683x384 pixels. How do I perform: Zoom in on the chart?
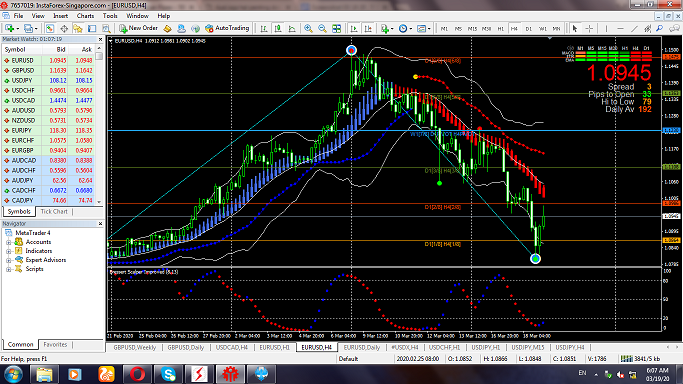point(308,28)
